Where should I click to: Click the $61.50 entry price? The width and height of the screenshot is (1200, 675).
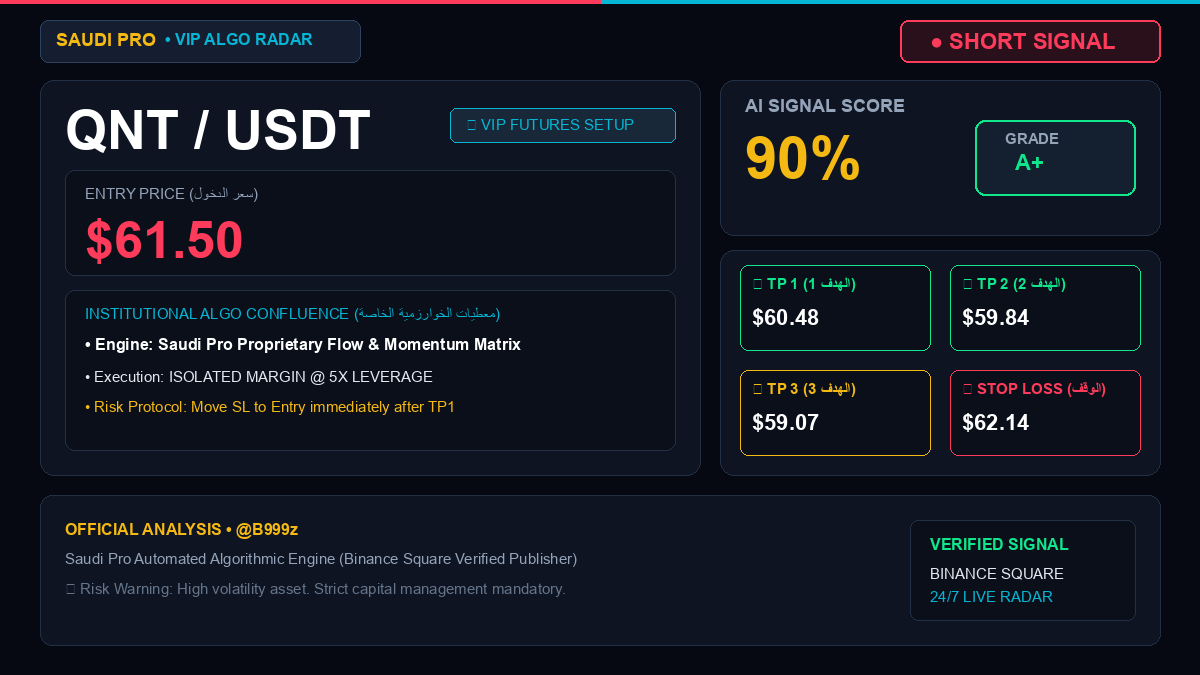(x=164, y=240)
